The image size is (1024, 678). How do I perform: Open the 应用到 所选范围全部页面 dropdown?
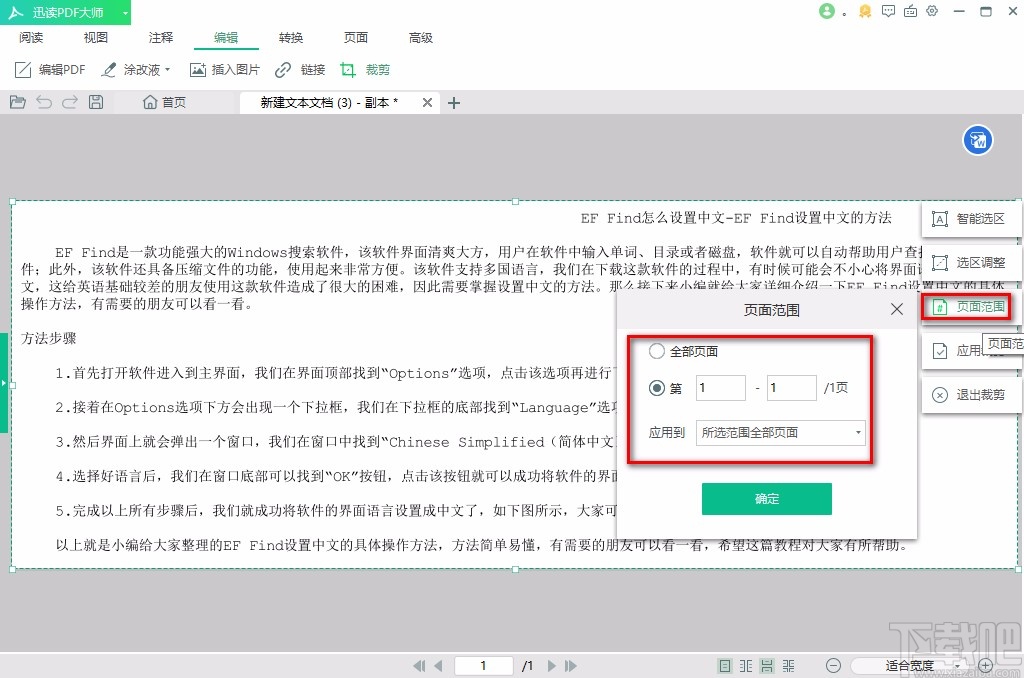780,432
